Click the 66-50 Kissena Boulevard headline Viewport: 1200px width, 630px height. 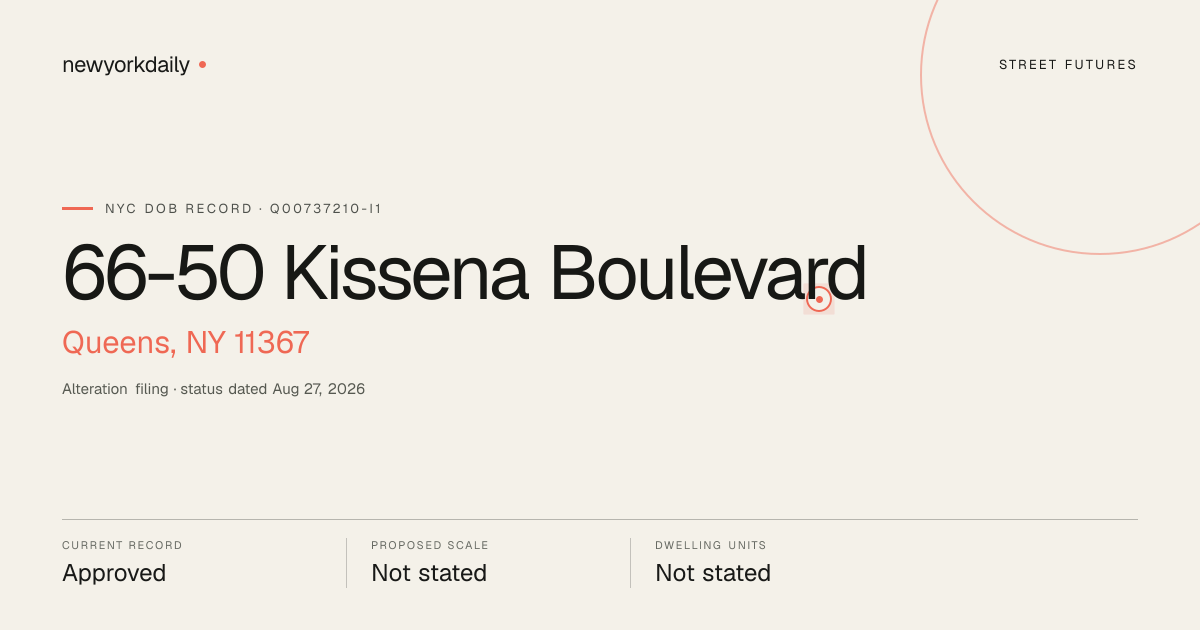click(464, 273)
